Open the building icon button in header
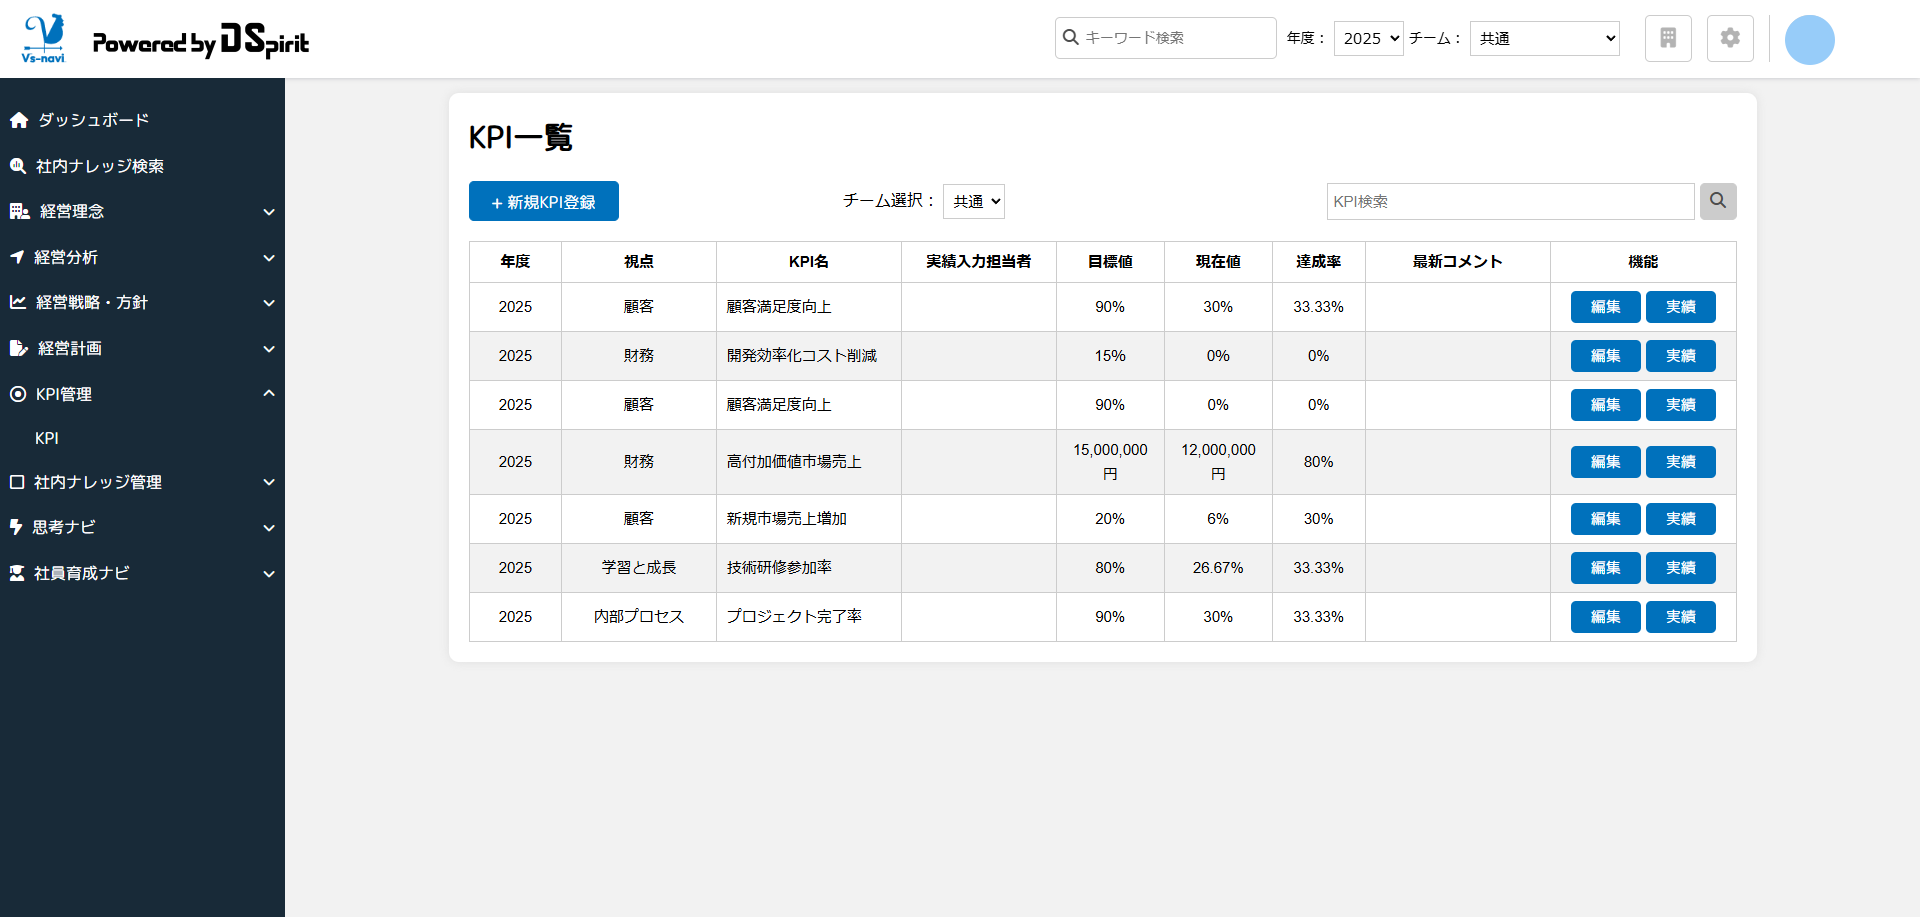Viewport: 1920px width, 917px height. 1668,38
